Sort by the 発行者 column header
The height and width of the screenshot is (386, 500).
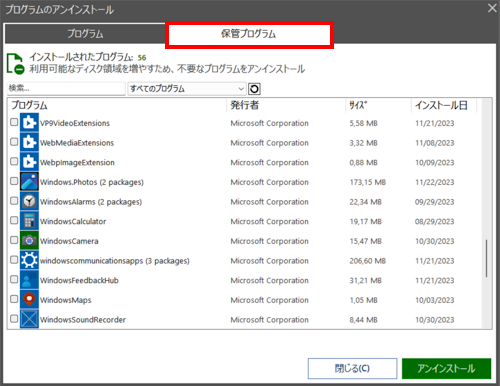point(286,105)
